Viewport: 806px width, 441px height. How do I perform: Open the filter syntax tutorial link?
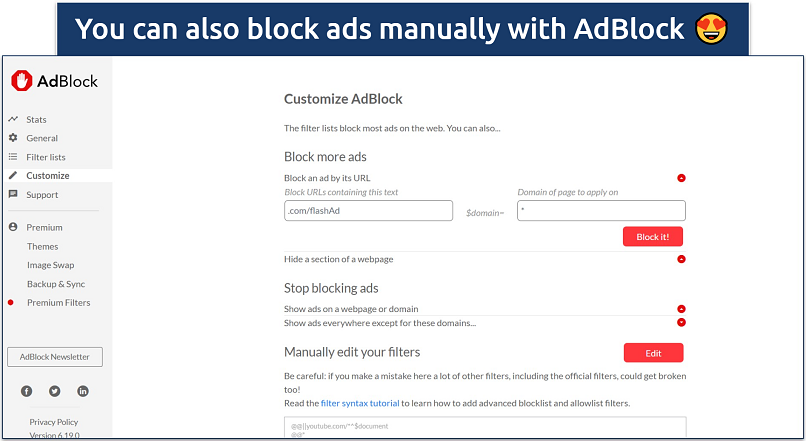pos(358,403)
